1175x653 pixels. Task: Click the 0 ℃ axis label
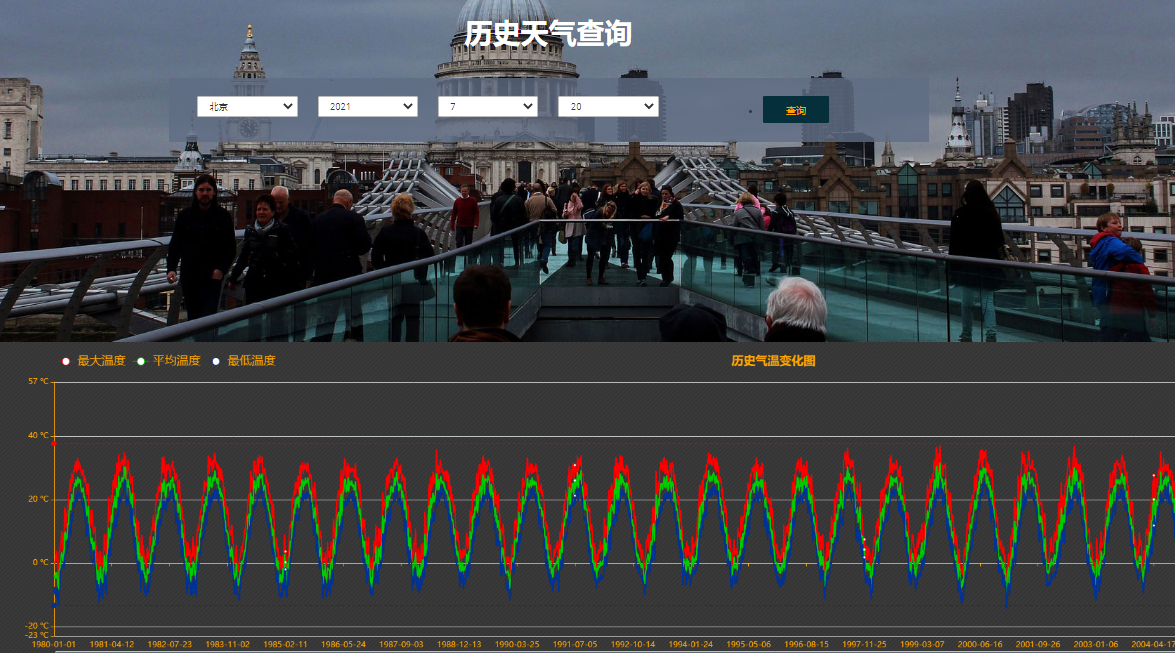(40, 562)
